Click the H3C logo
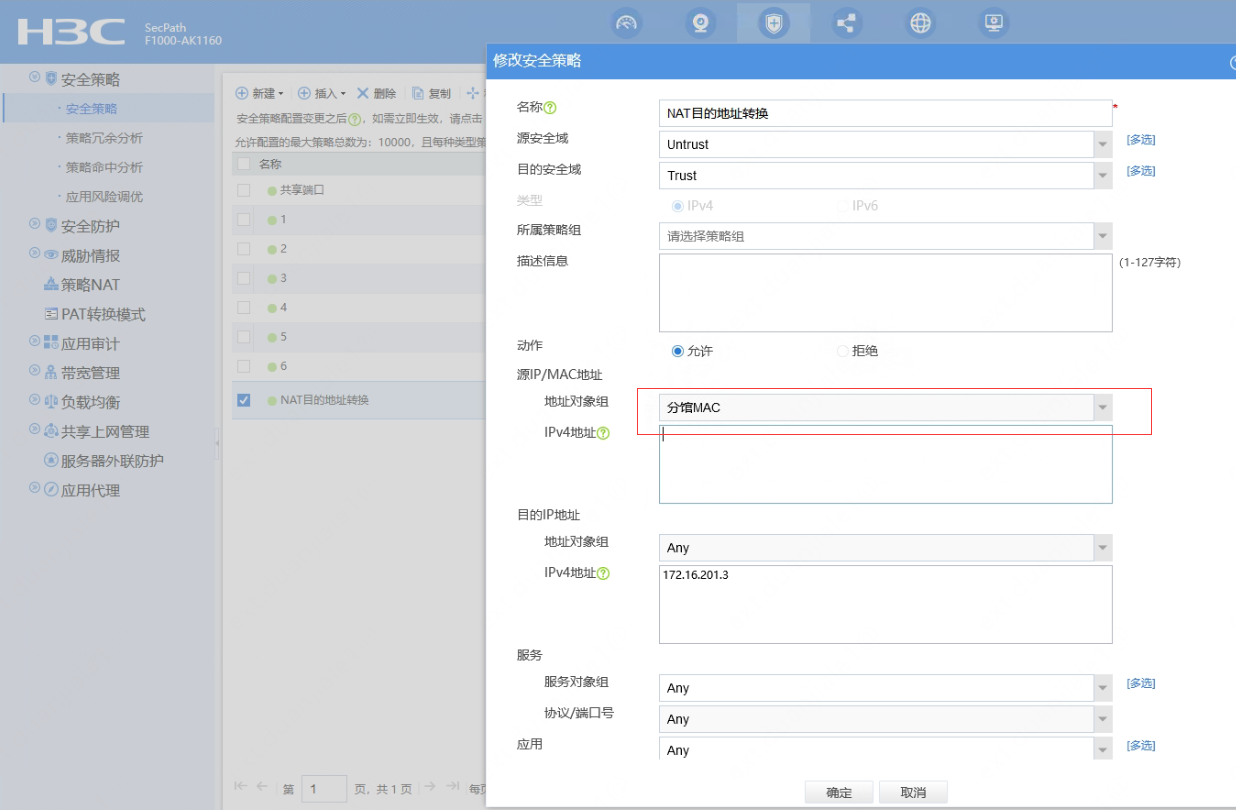This screenshot has height=810, width=1236. click(71, 32)
